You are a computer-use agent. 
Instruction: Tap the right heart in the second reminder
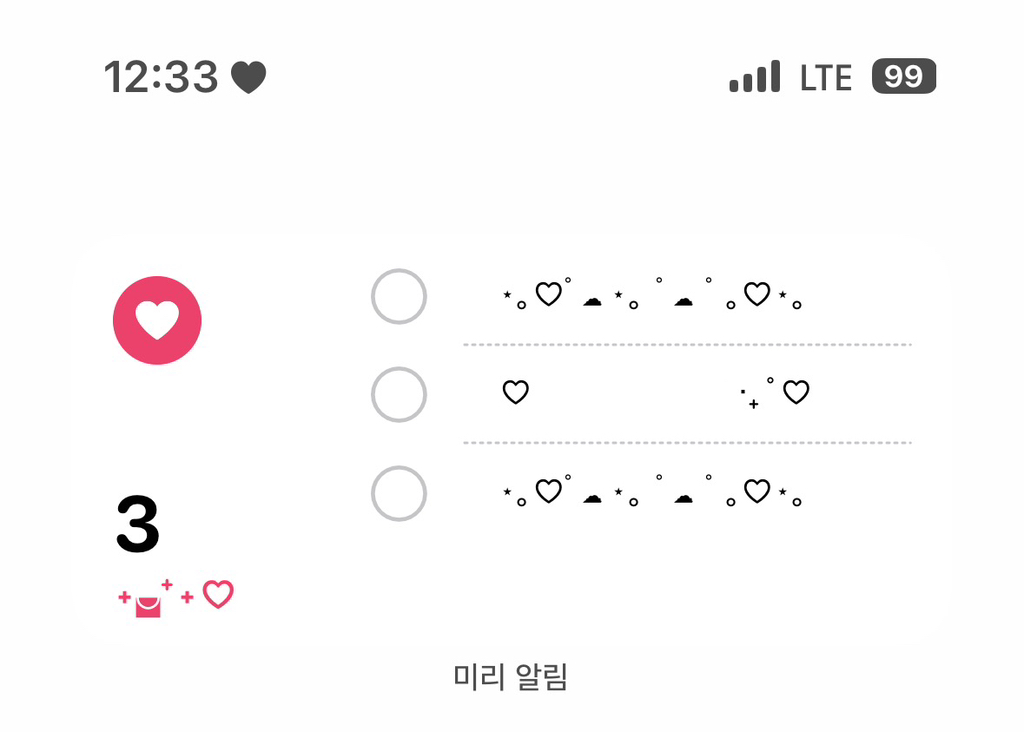point(796,392)
